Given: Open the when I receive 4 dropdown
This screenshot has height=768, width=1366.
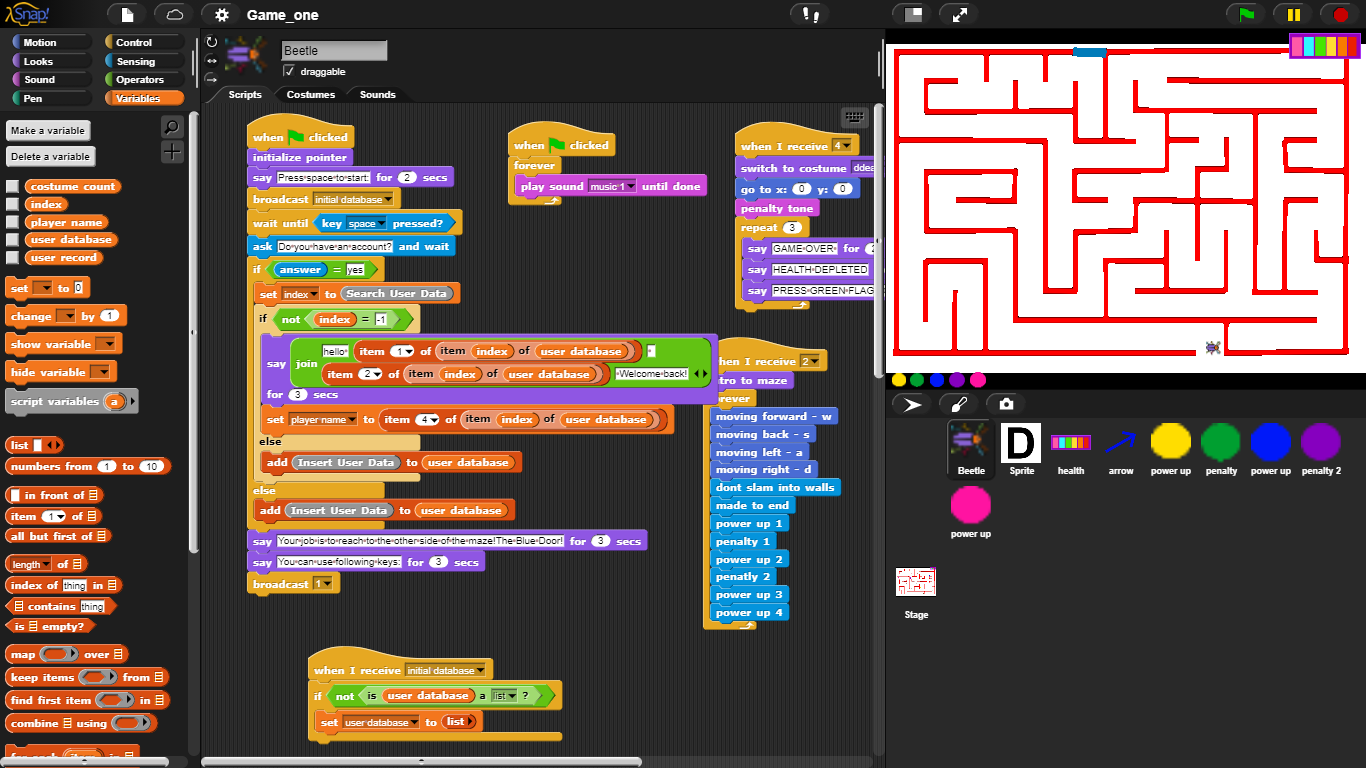Looking at the screenshot, I should (x=847, y=146).
